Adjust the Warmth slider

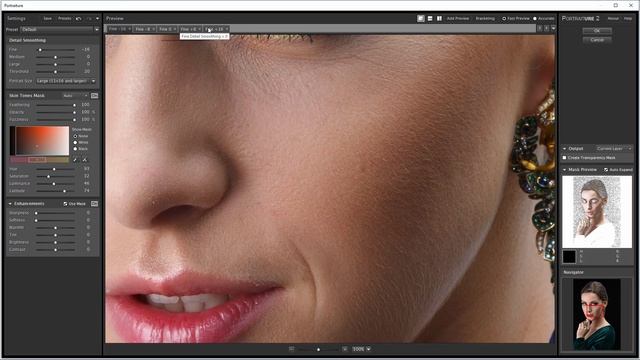tap(55, 228)
